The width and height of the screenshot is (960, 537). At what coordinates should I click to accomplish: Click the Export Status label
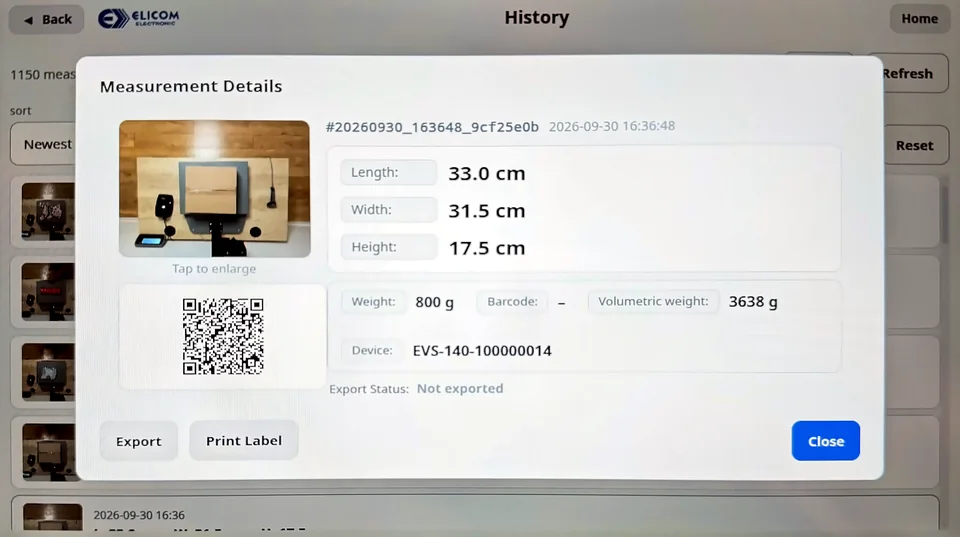(x=369, y=389)
